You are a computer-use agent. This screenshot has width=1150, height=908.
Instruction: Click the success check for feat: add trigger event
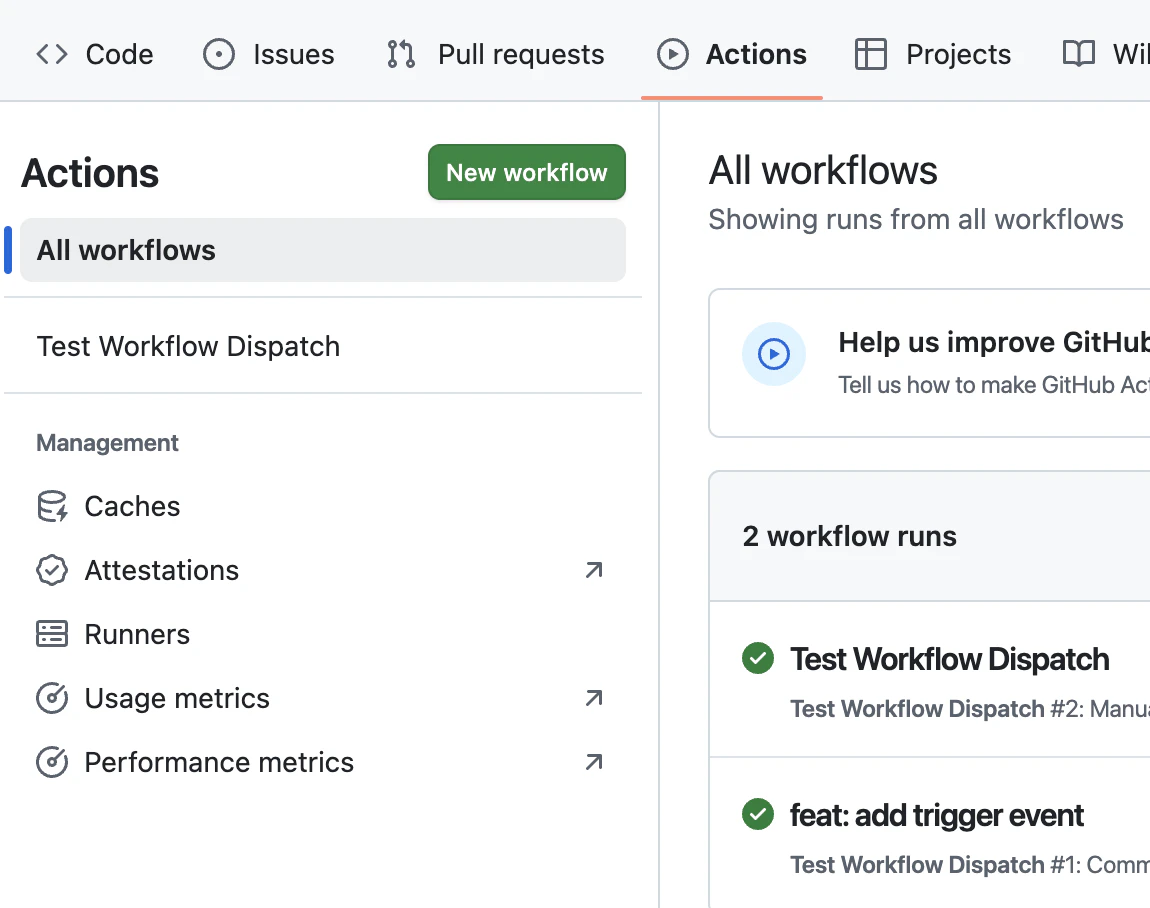coord(758,814)
